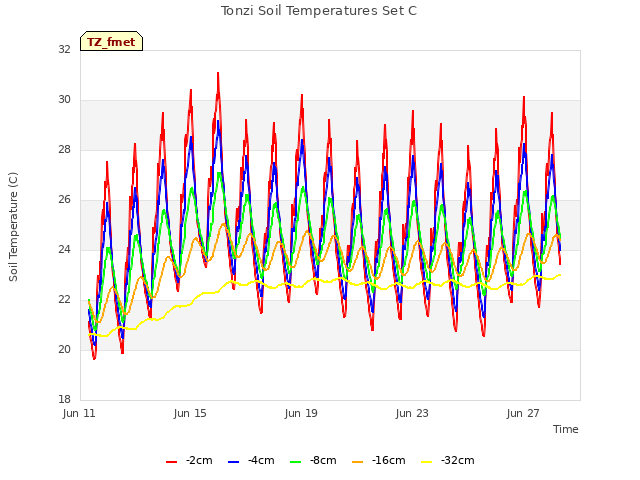
Task: Click the 24 y-axis tick label
Action: [64, 249]
